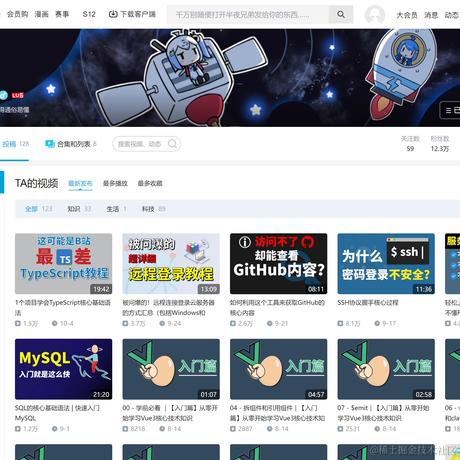The width and height of the screenshot is (460, 460).
Task: Open title SQL的核心基础语法
Action: click(57, 413)
